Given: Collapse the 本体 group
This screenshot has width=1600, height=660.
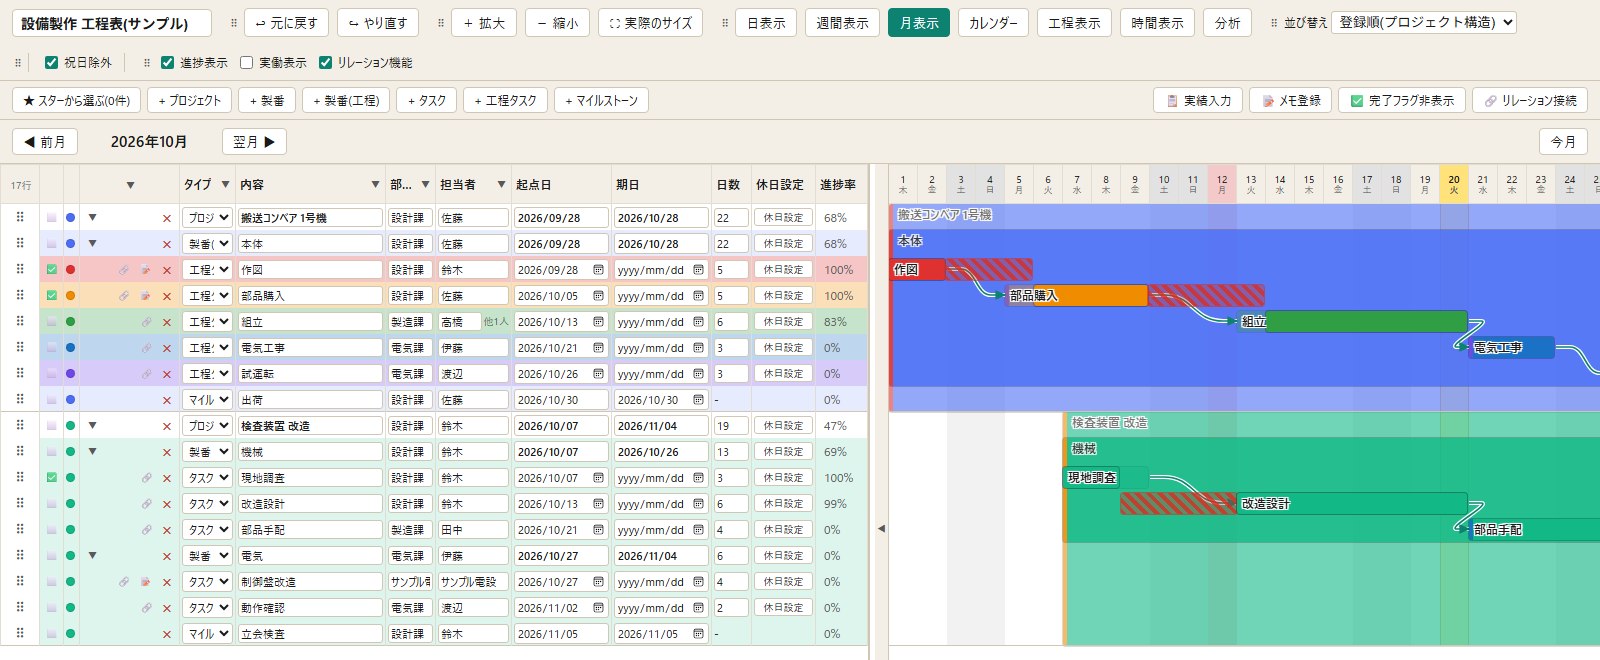Looking at the screenshot, I should pos(92,243).
